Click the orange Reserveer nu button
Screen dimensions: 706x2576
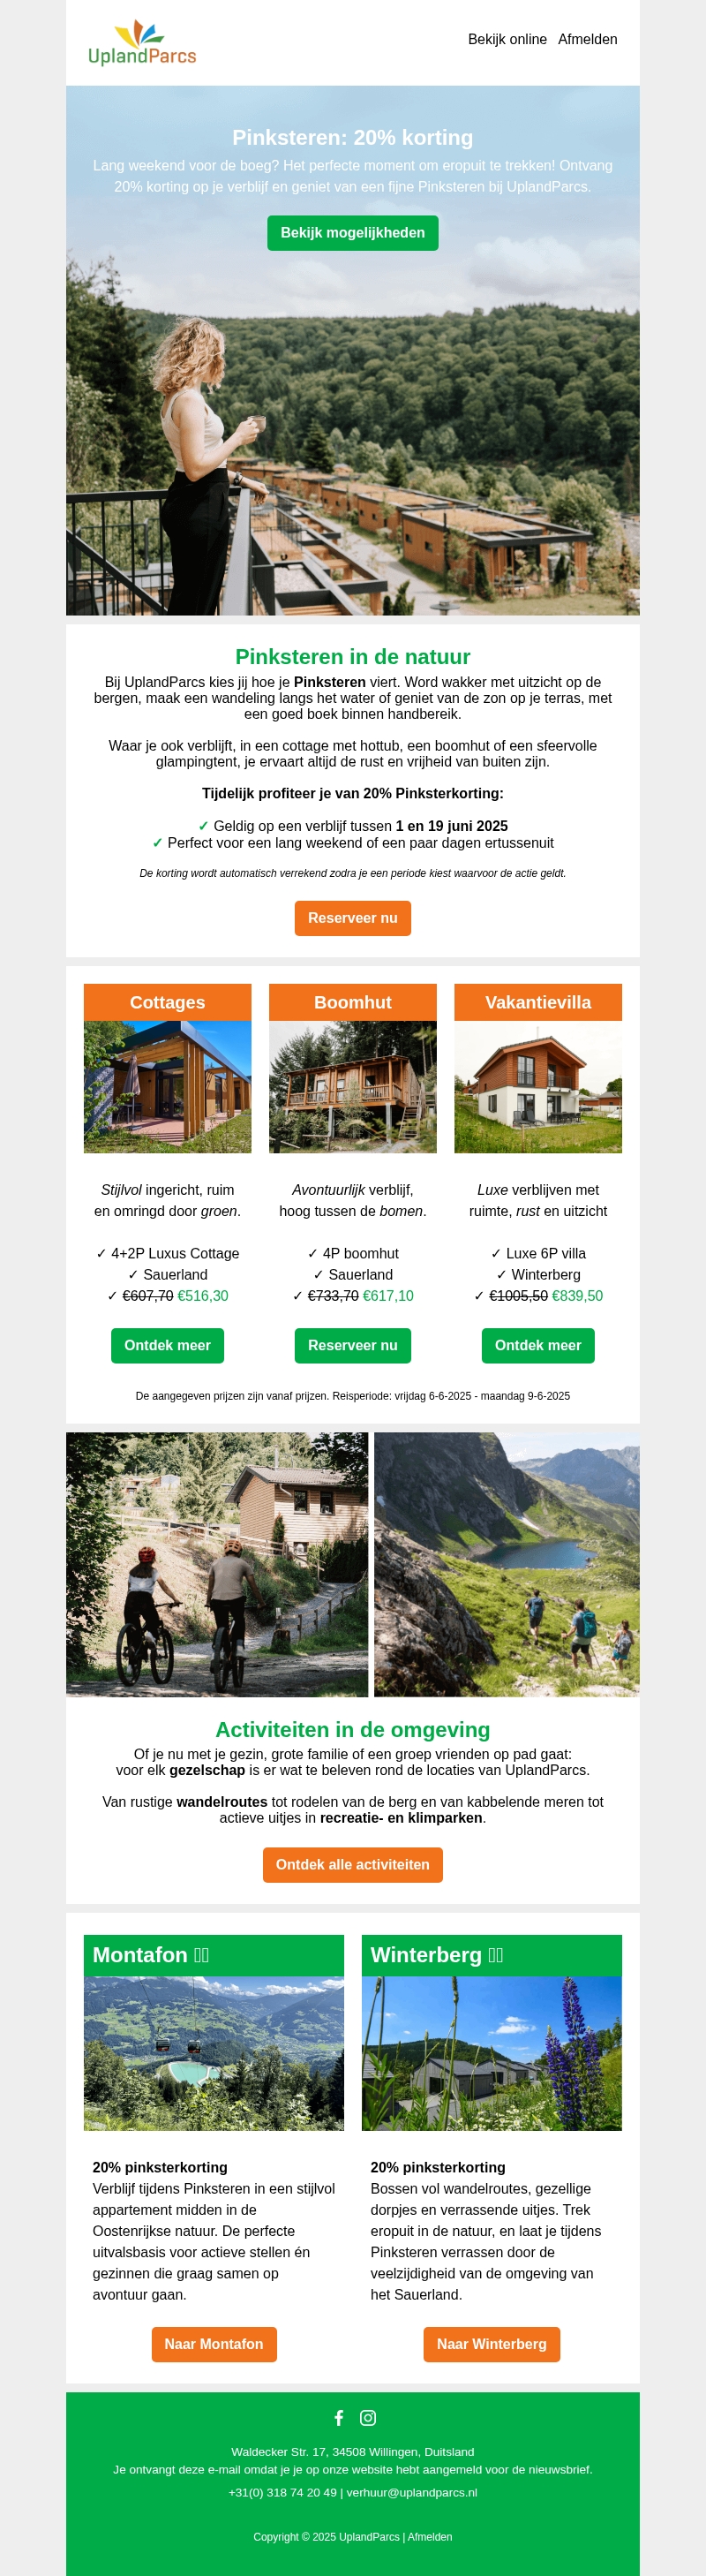tap(353, 918)
